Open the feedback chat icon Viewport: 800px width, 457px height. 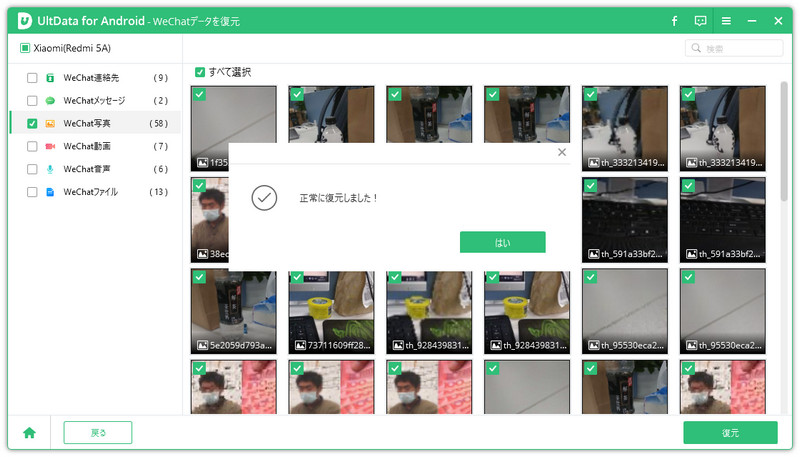pyautogui.click(x=701, y=21)
